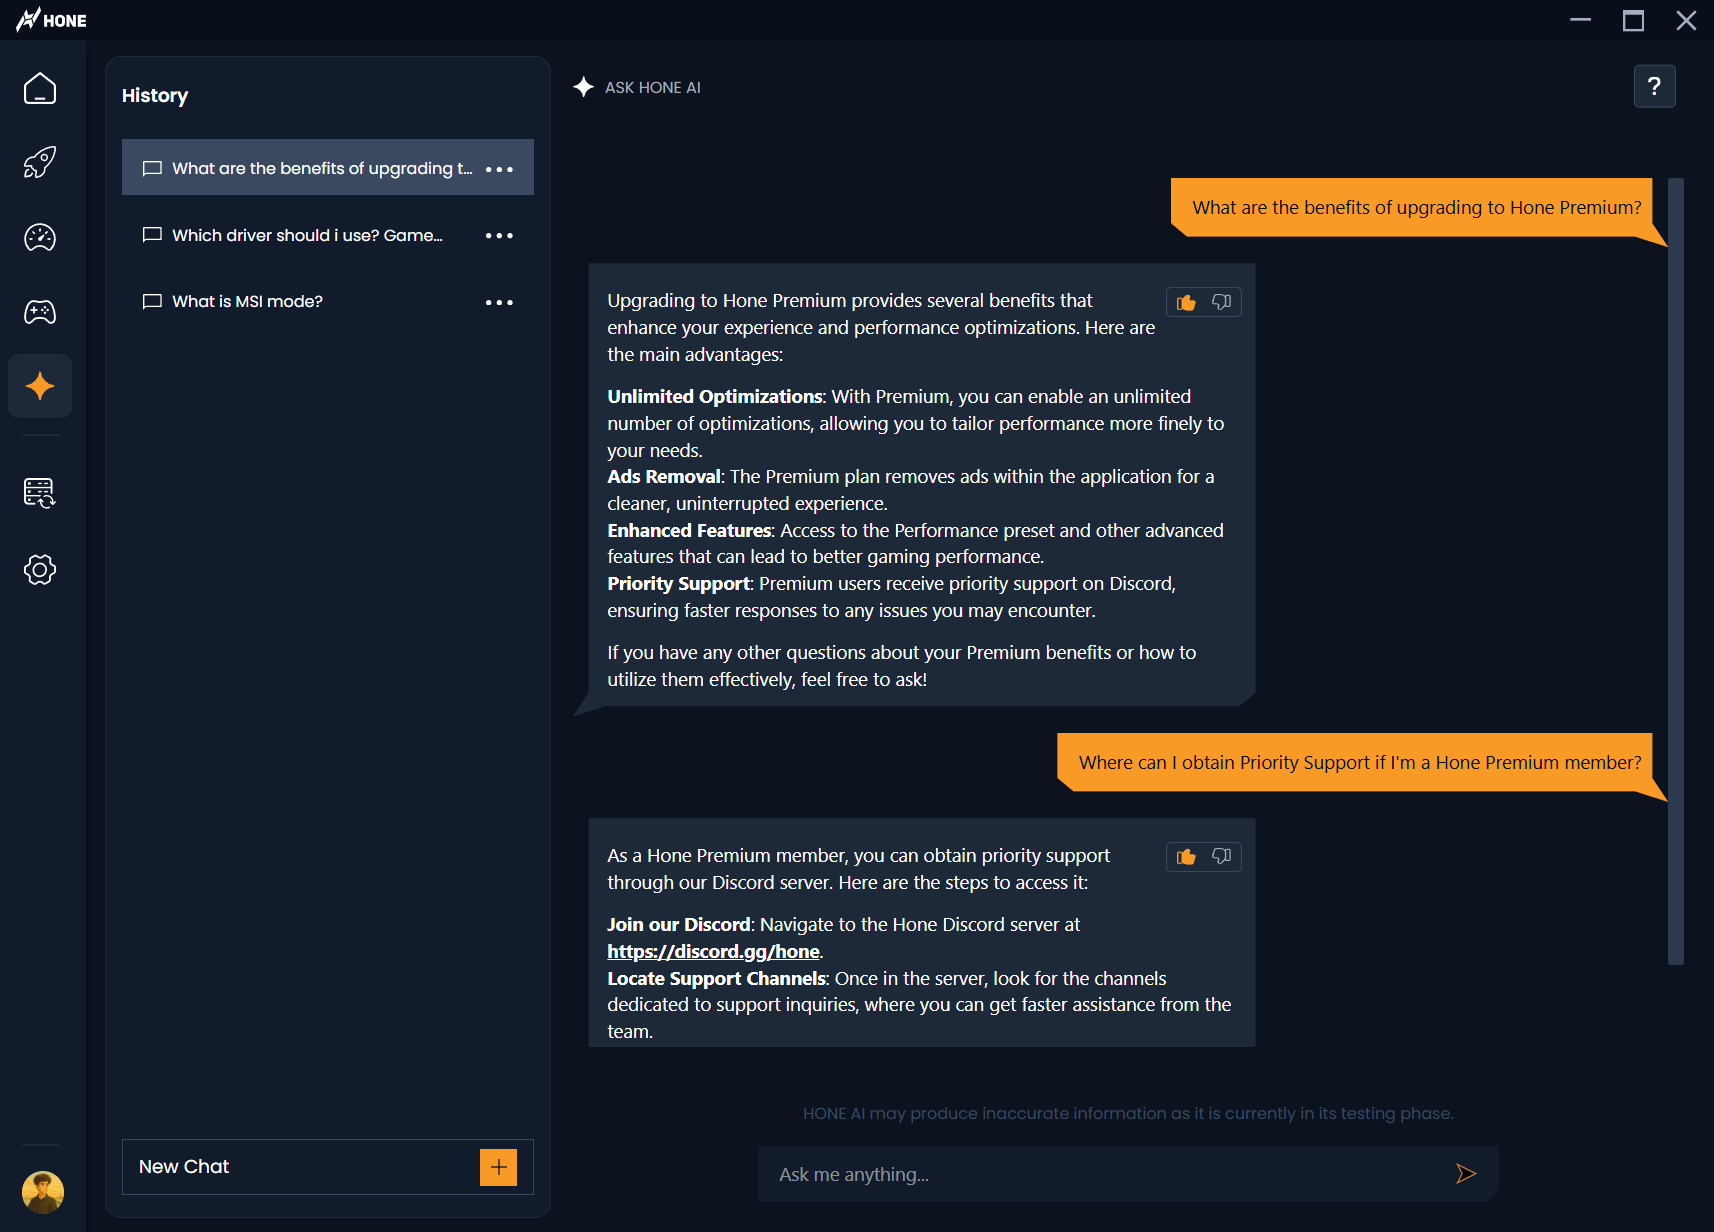Start a New Chat with plus button
1714x1232 pixels.
coord(498,1167)
